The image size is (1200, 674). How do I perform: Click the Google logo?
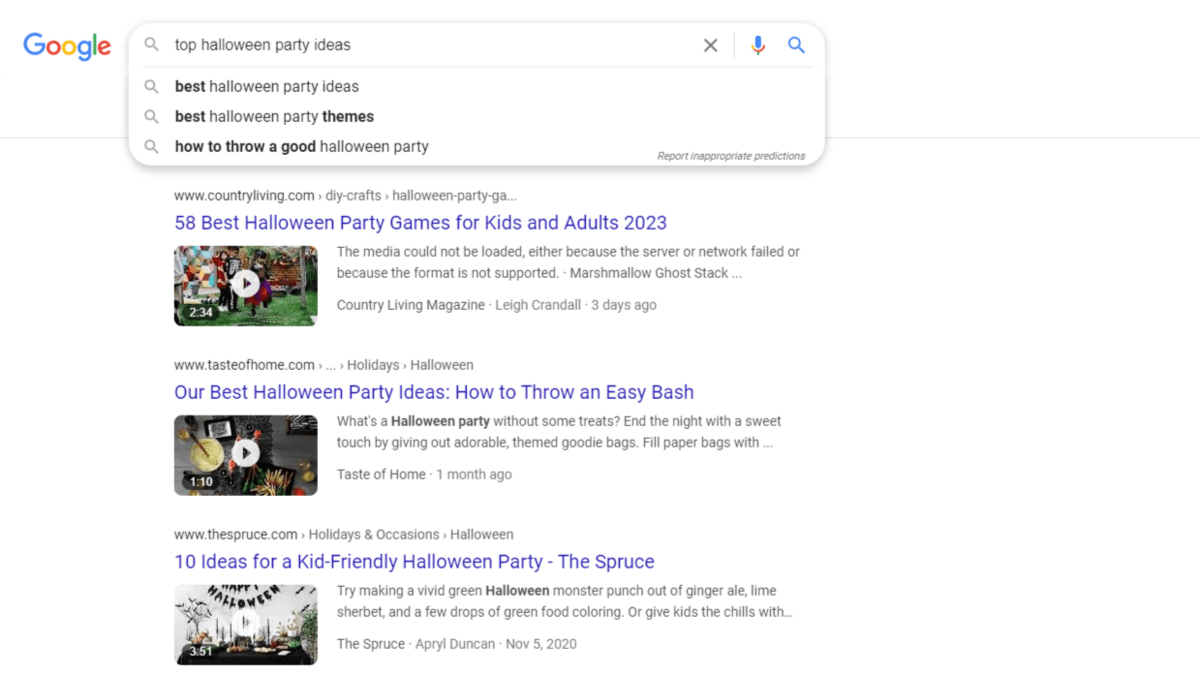(x=67, y=46)
